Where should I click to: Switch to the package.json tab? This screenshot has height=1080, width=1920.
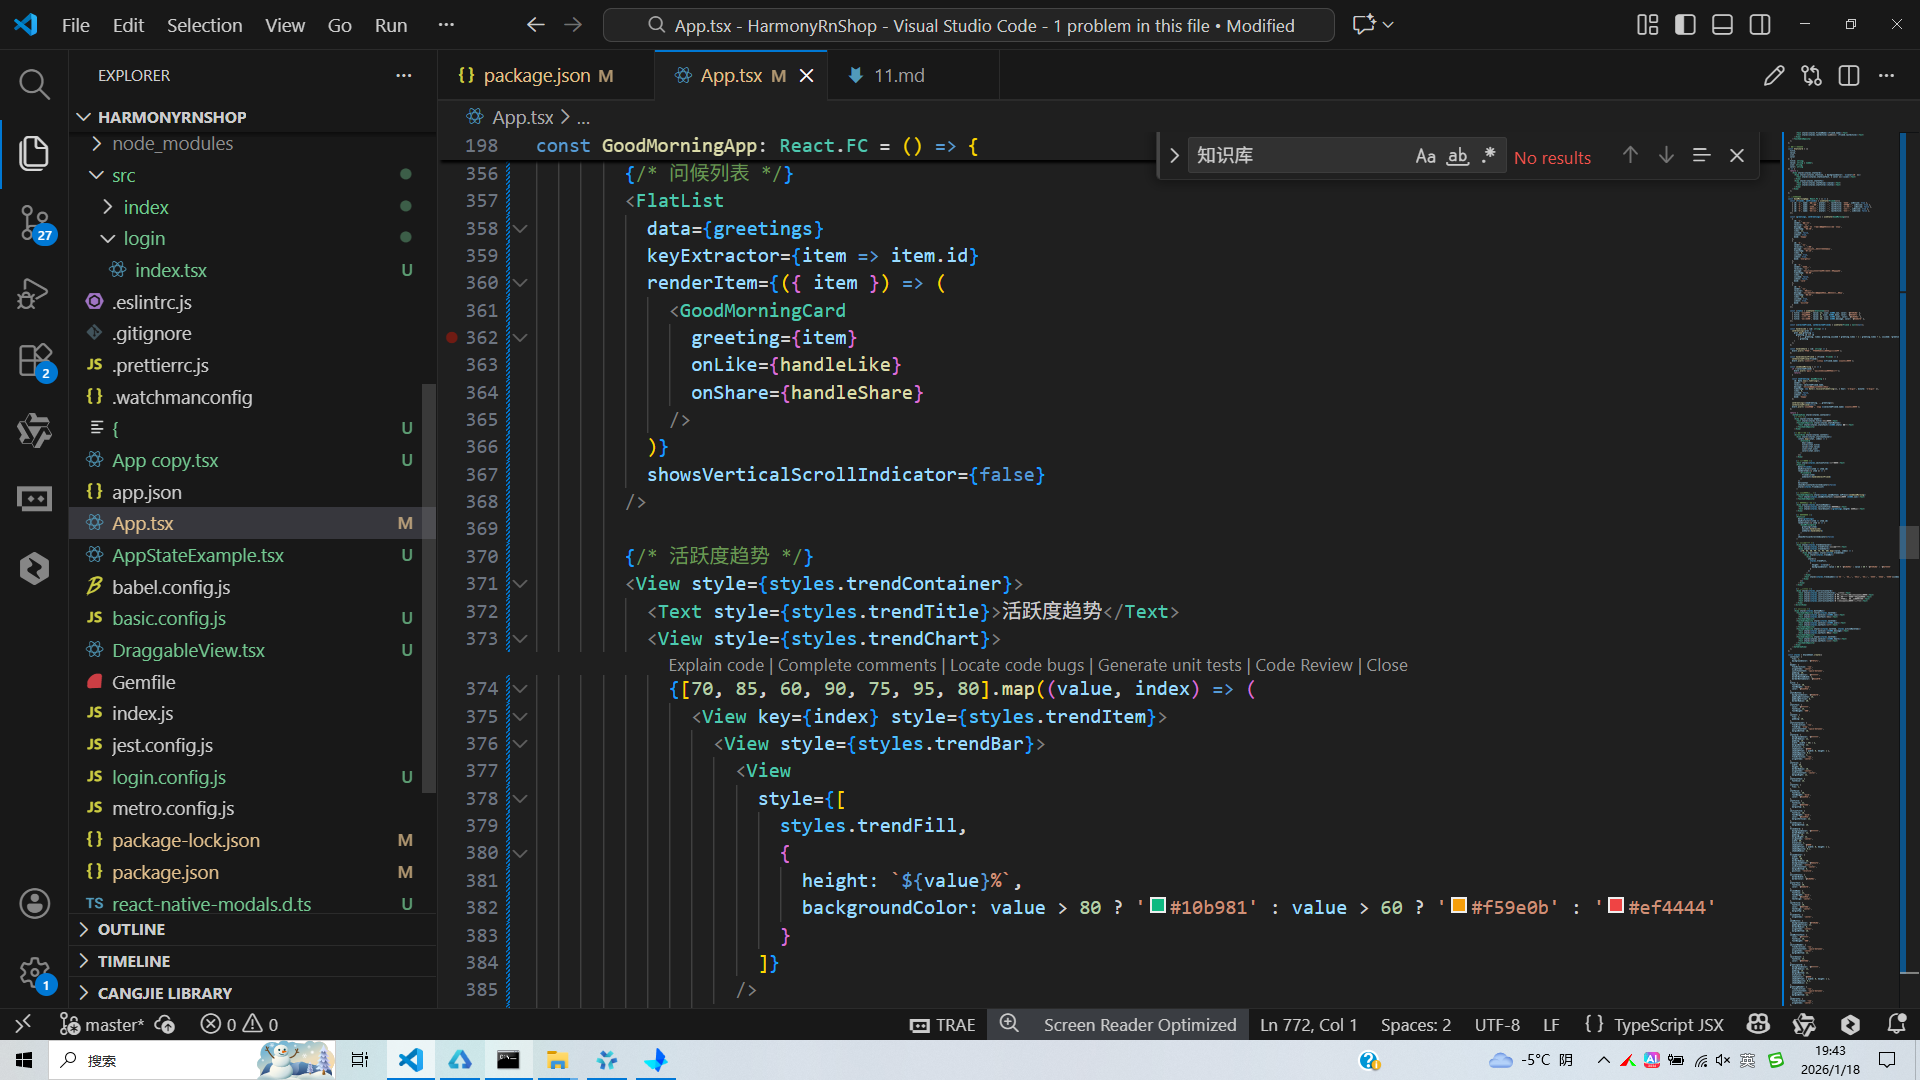coord(536,76)
